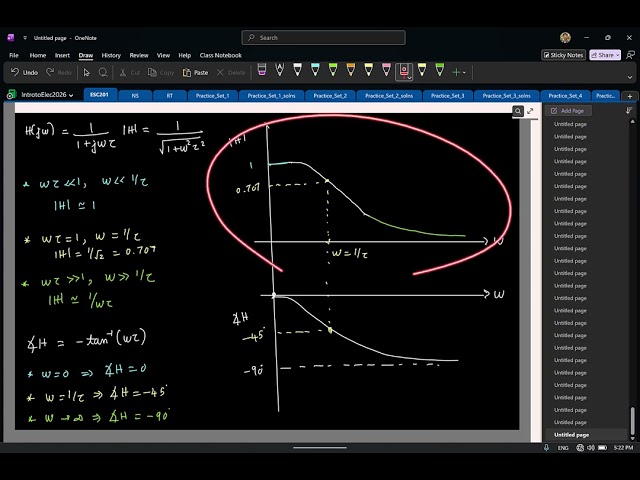
Task: Select the active red pen tool
Action: (403, 71)
